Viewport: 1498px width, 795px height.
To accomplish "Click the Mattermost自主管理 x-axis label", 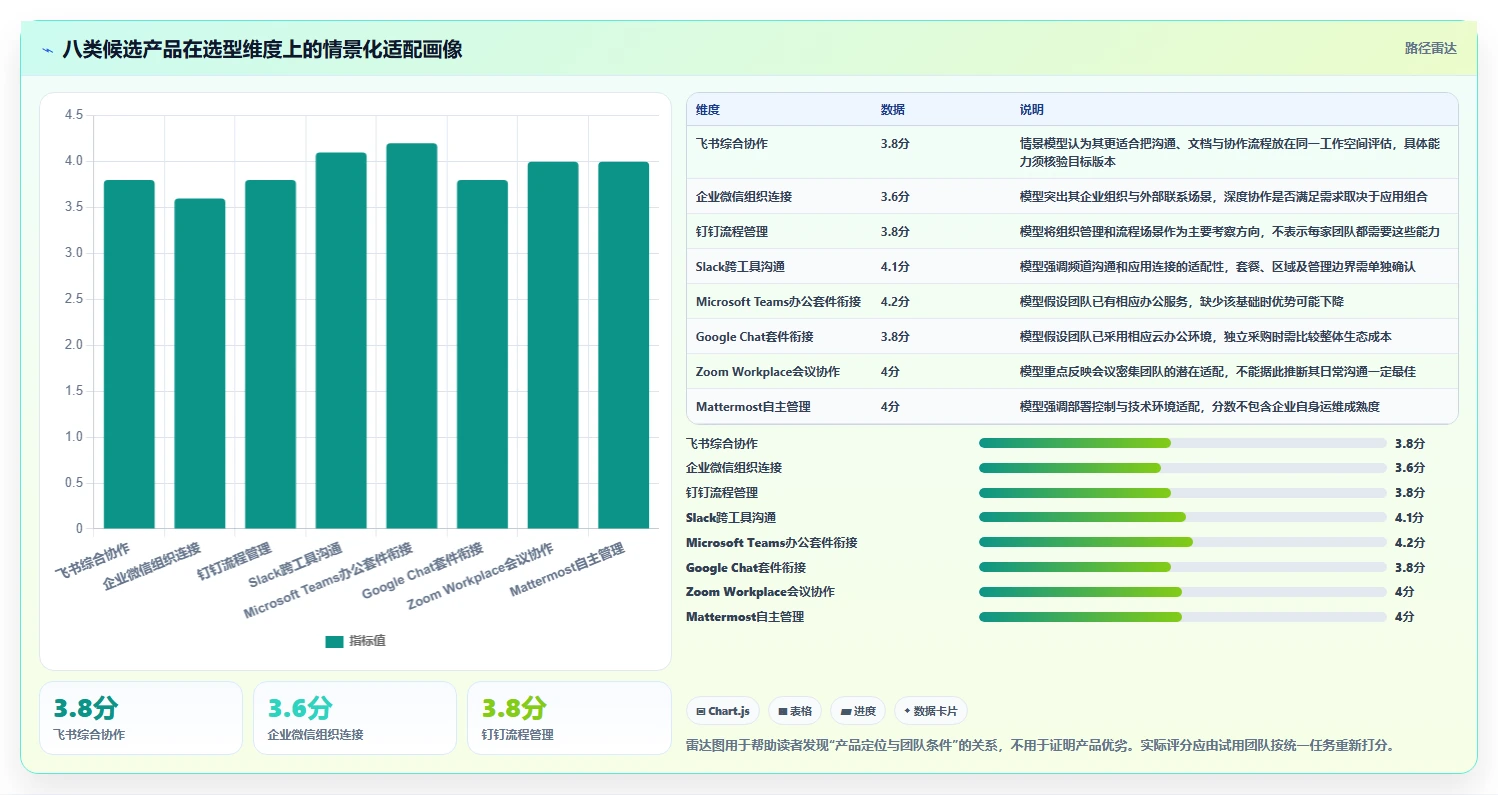I will point(567,570).
